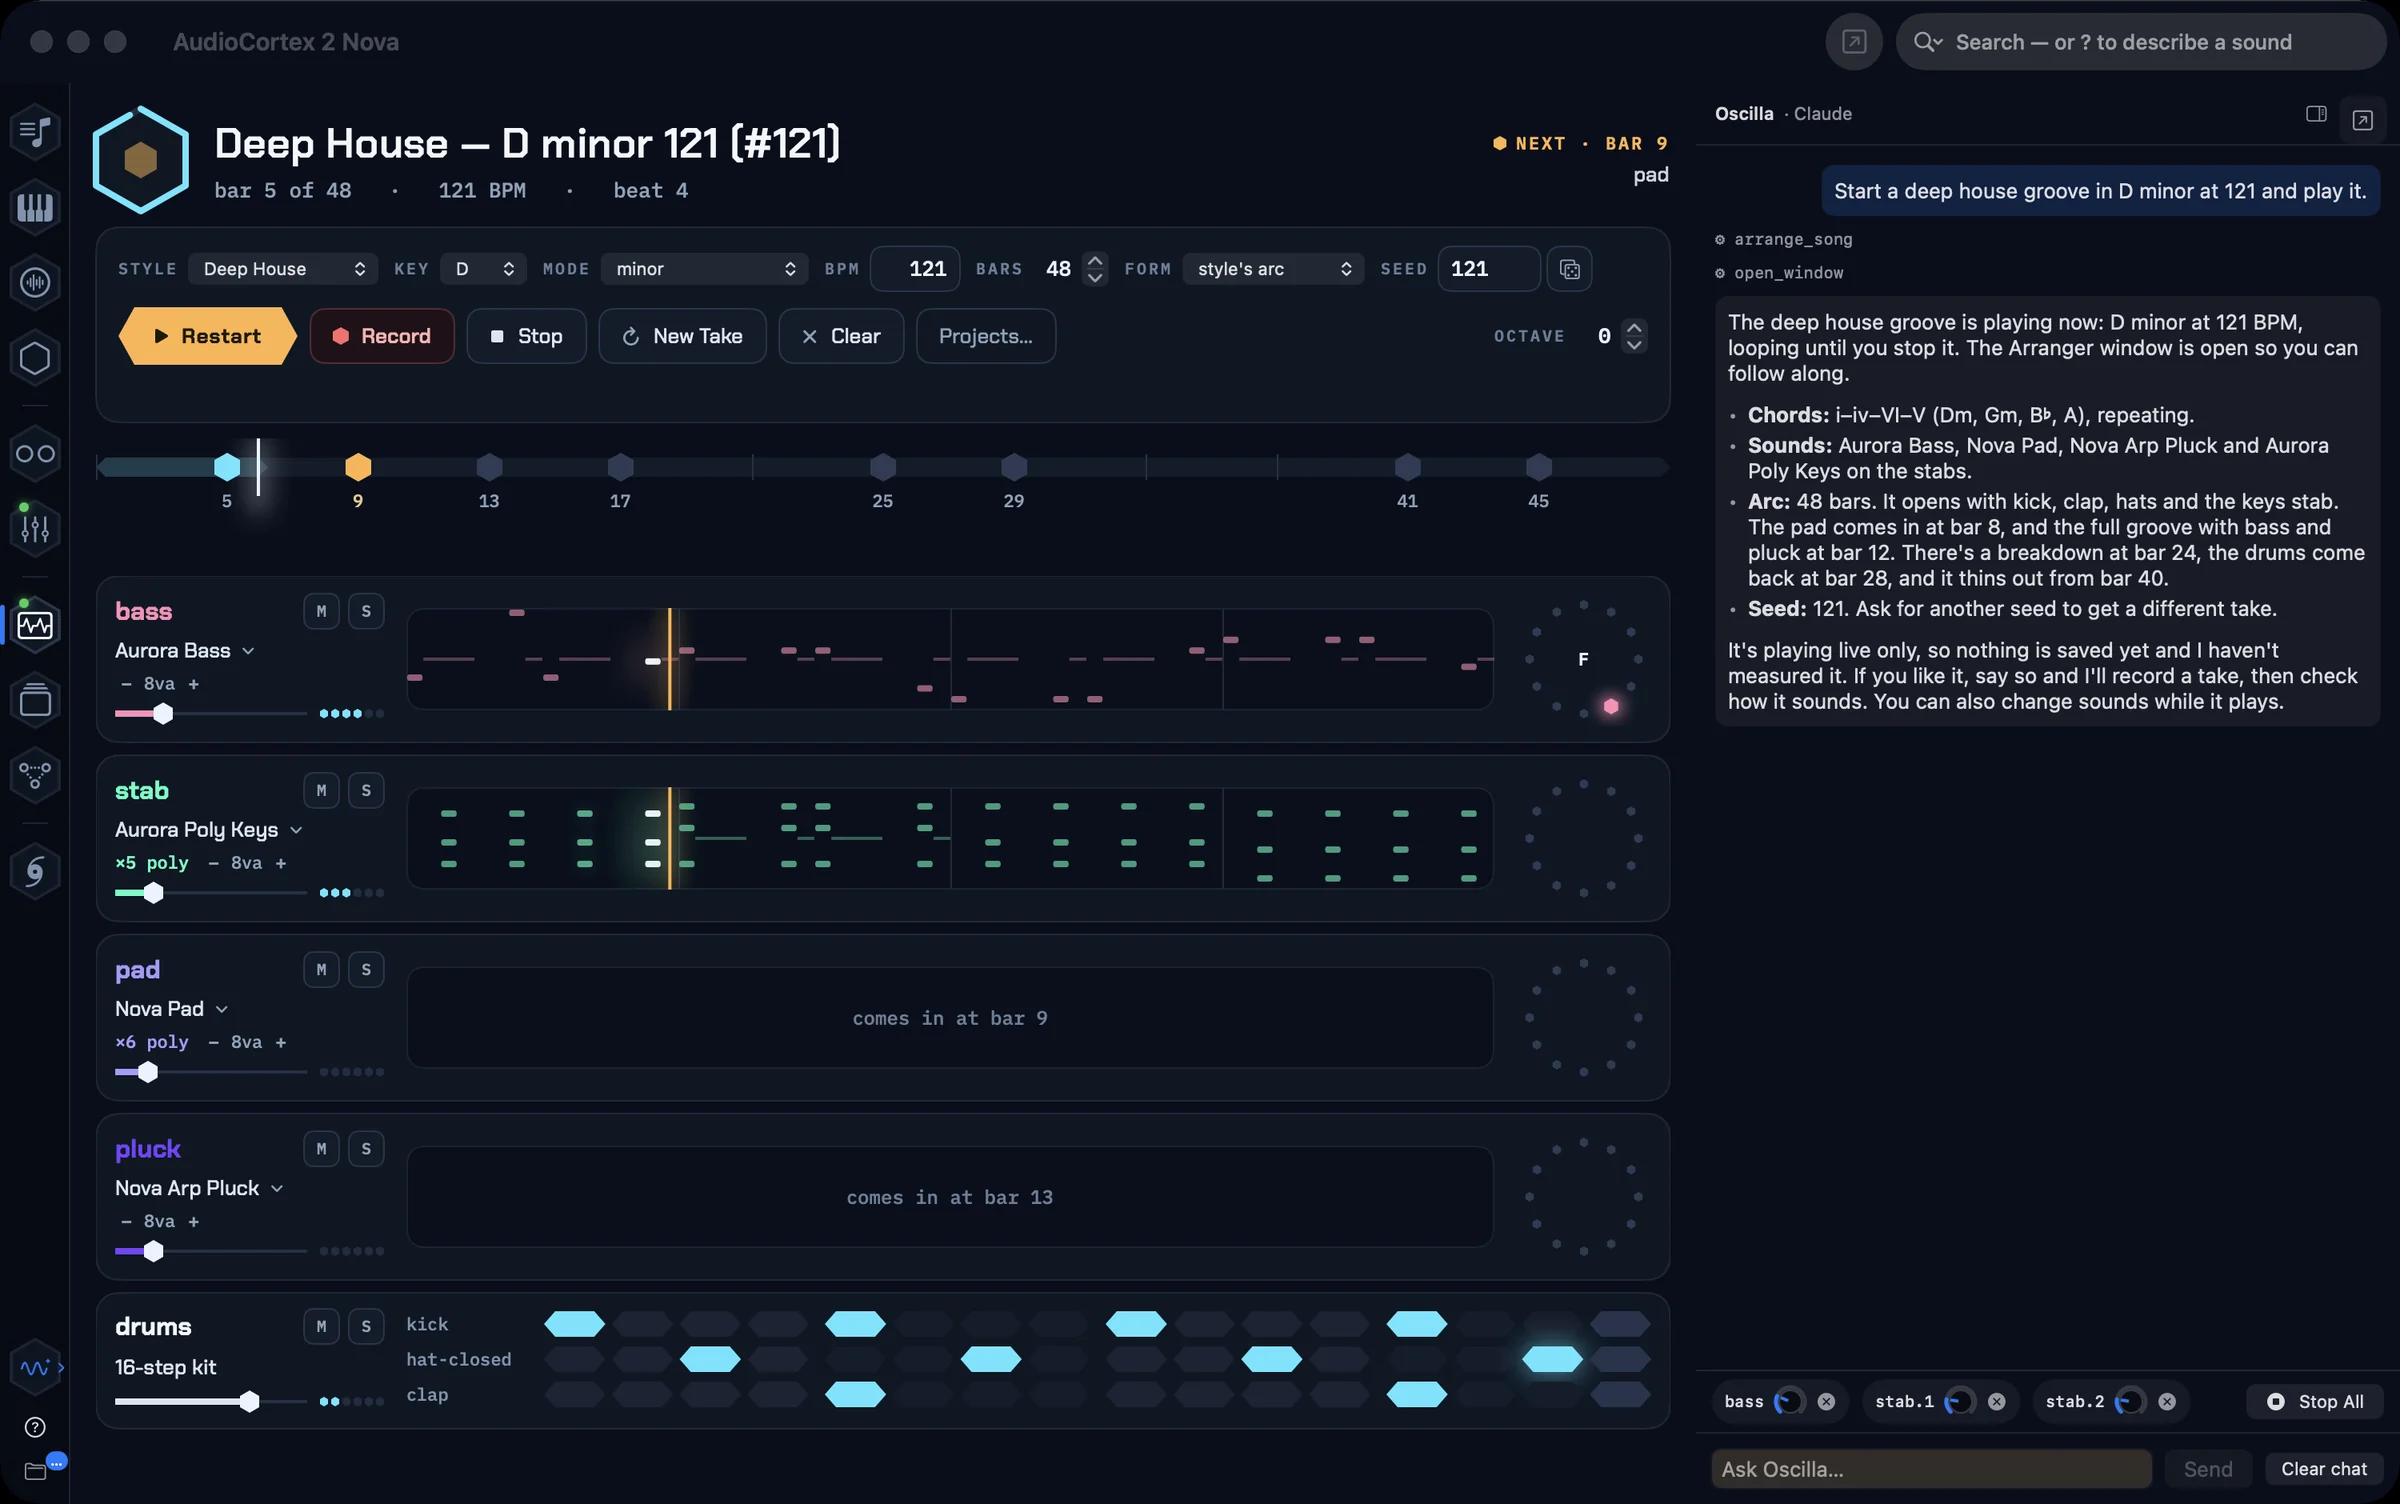Click the drums track volume slider handle
The image size is (2400, 1504).
[249, 1401]
